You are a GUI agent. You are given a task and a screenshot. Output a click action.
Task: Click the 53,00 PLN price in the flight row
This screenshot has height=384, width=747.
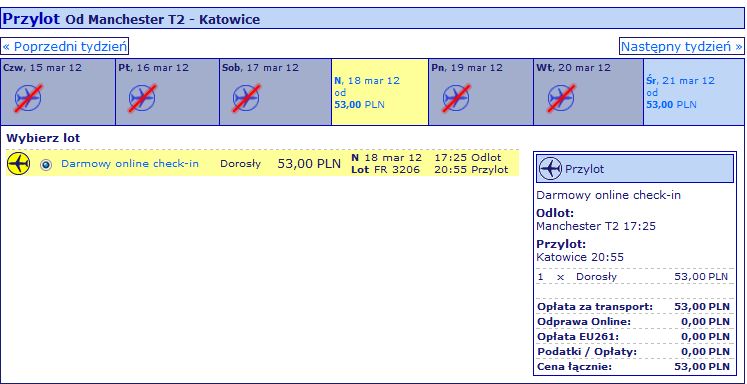(309, 164)
